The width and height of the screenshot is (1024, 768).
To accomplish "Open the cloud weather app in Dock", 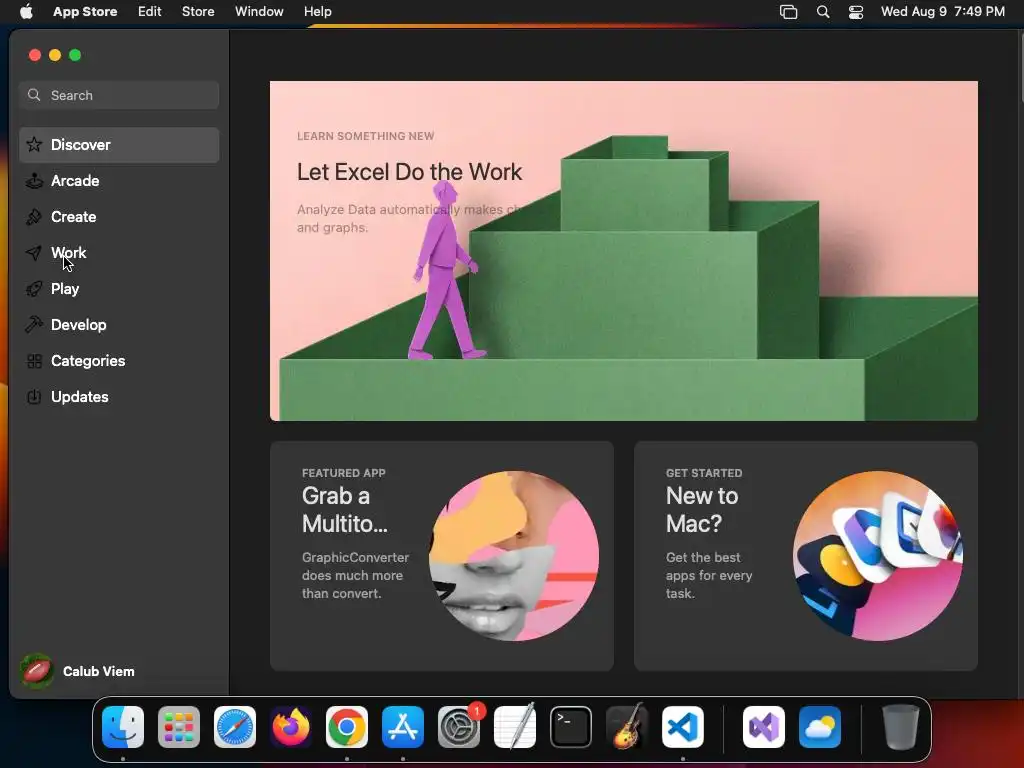I will point(820,727).
